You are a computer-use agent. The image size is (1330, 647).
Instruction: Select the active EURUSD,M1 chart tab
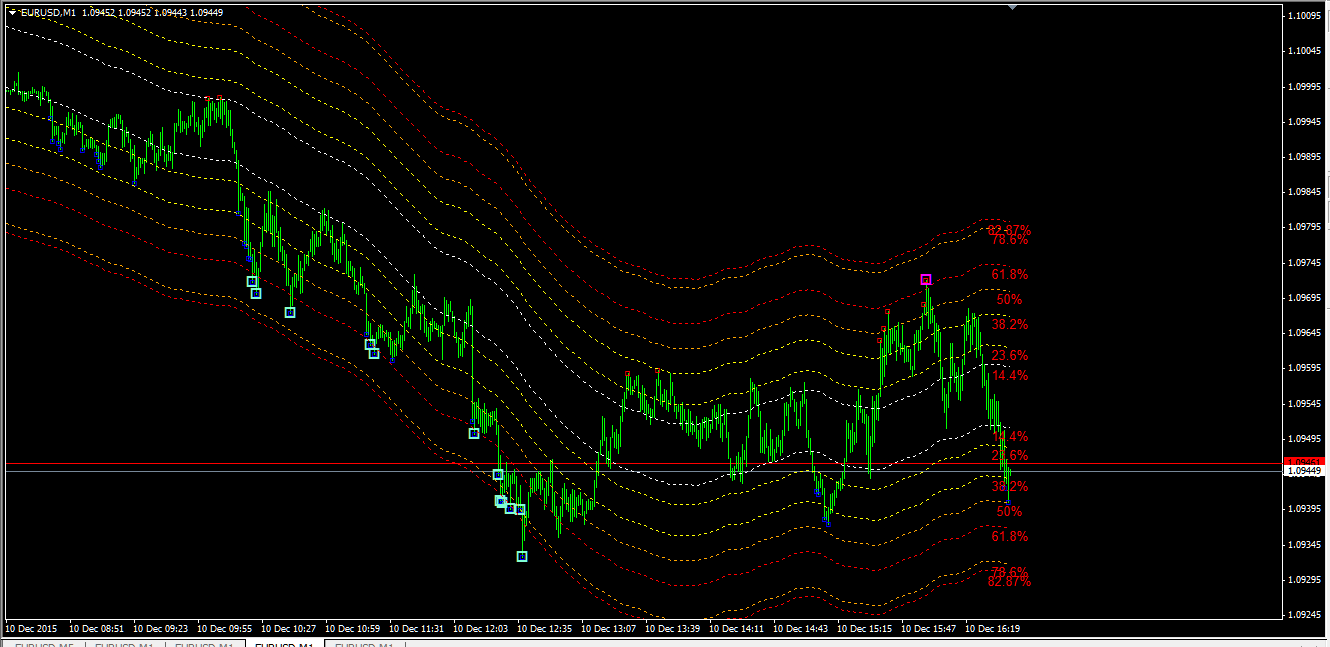284,645
